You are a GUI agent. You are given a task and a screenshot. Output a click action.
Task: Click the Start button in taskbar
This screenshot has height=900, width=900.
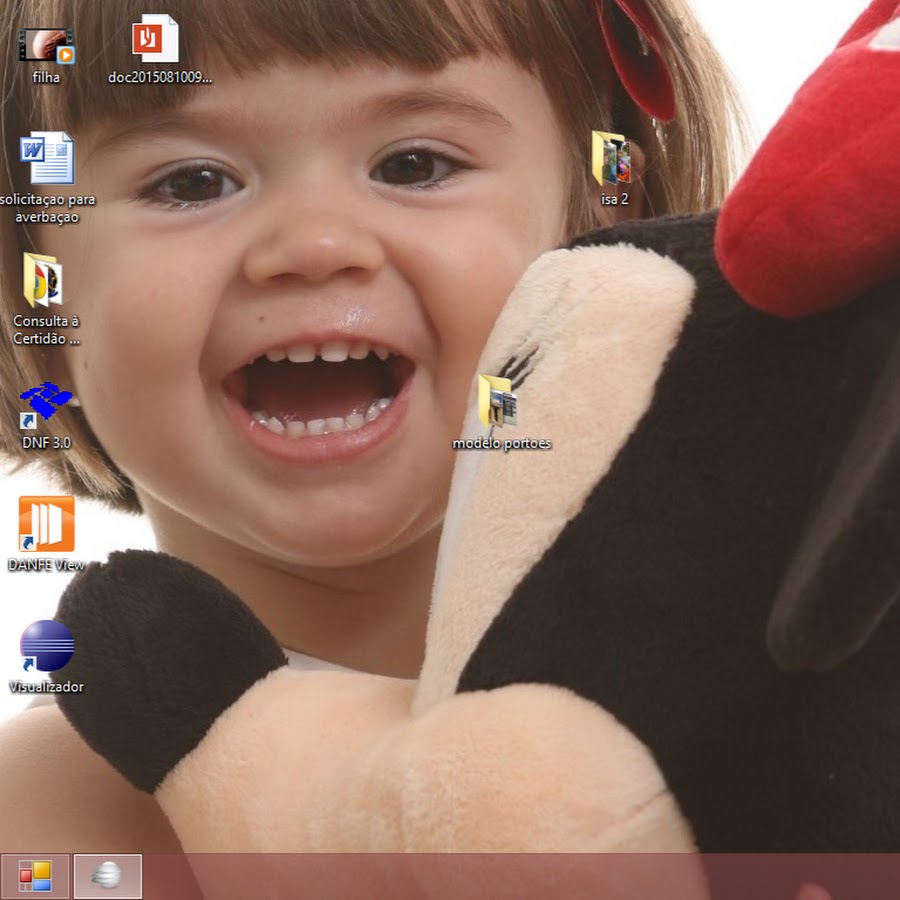point(35,876)
